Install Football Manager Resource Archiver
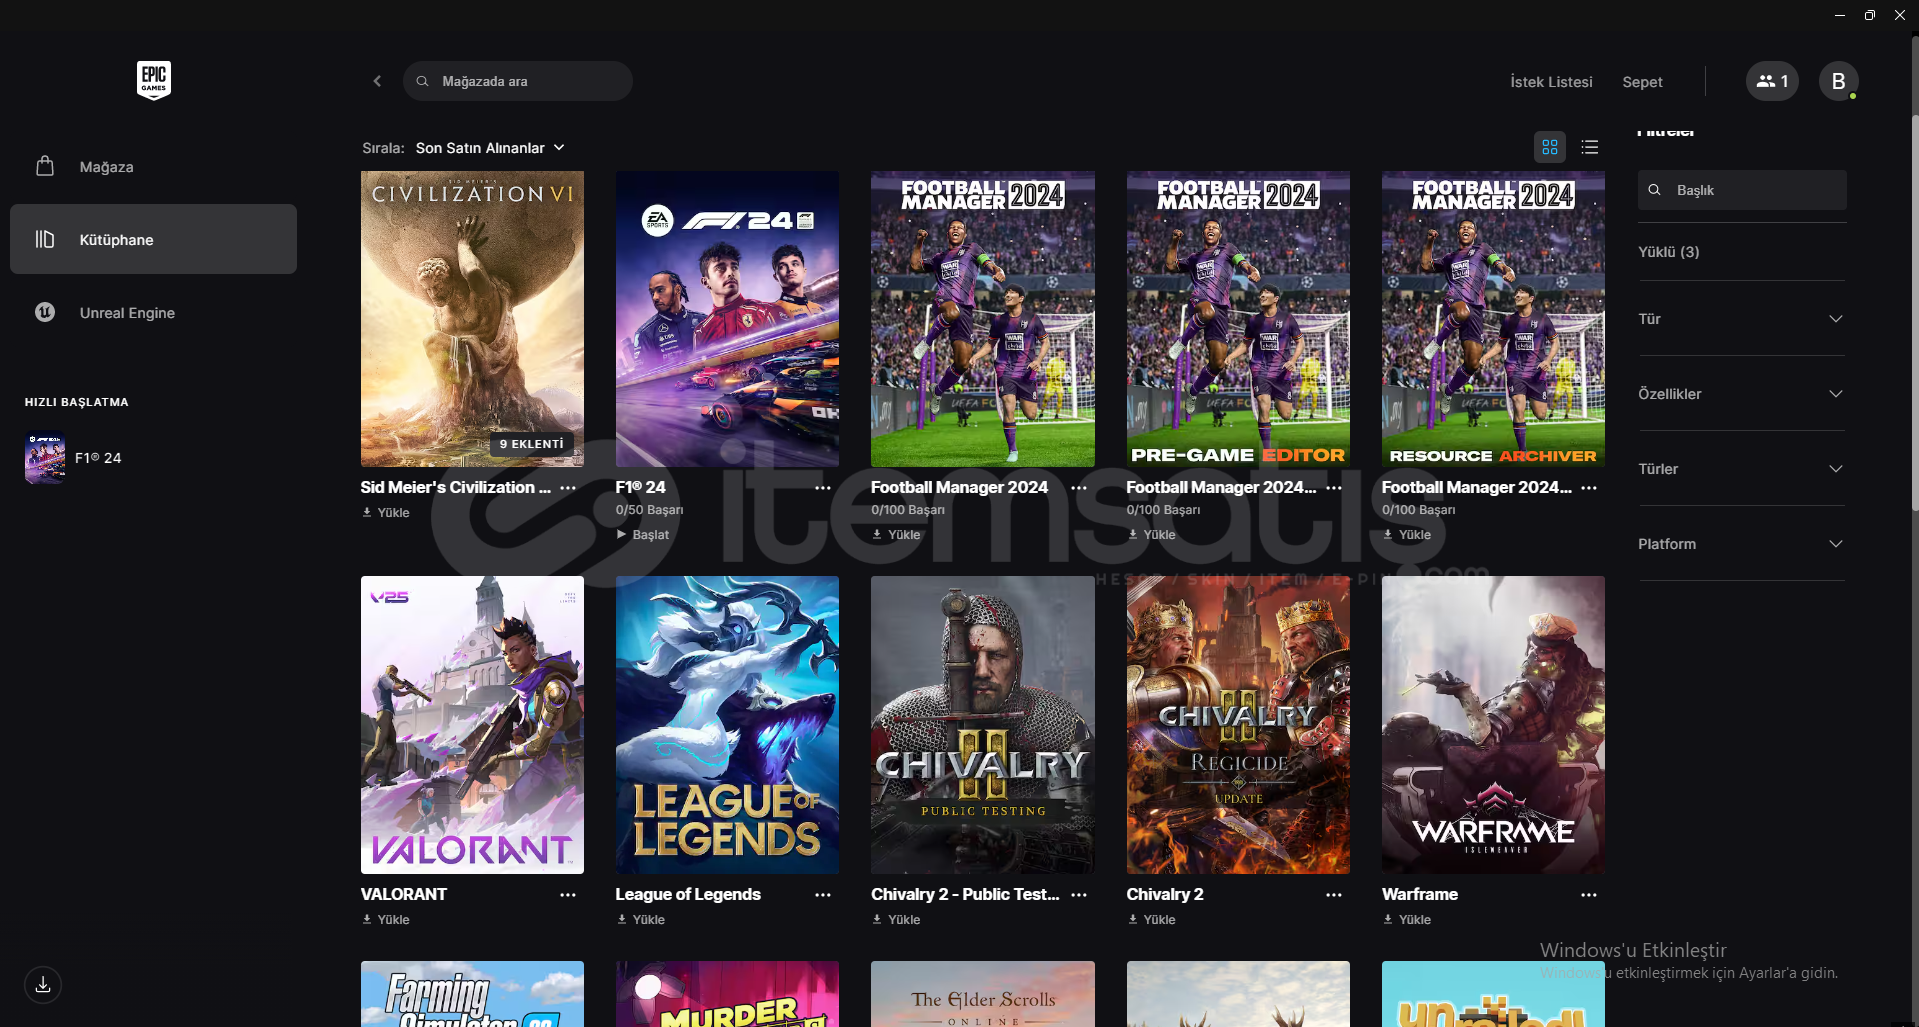 click(x=1407, y=535)
